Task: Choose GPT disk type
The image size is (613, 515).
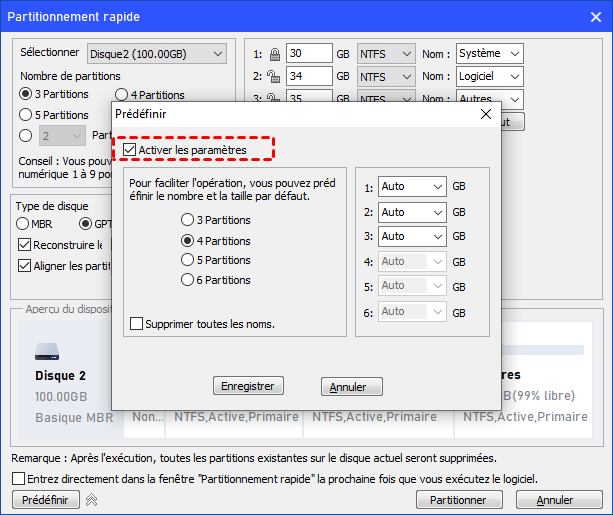Action: click(85, 224)
